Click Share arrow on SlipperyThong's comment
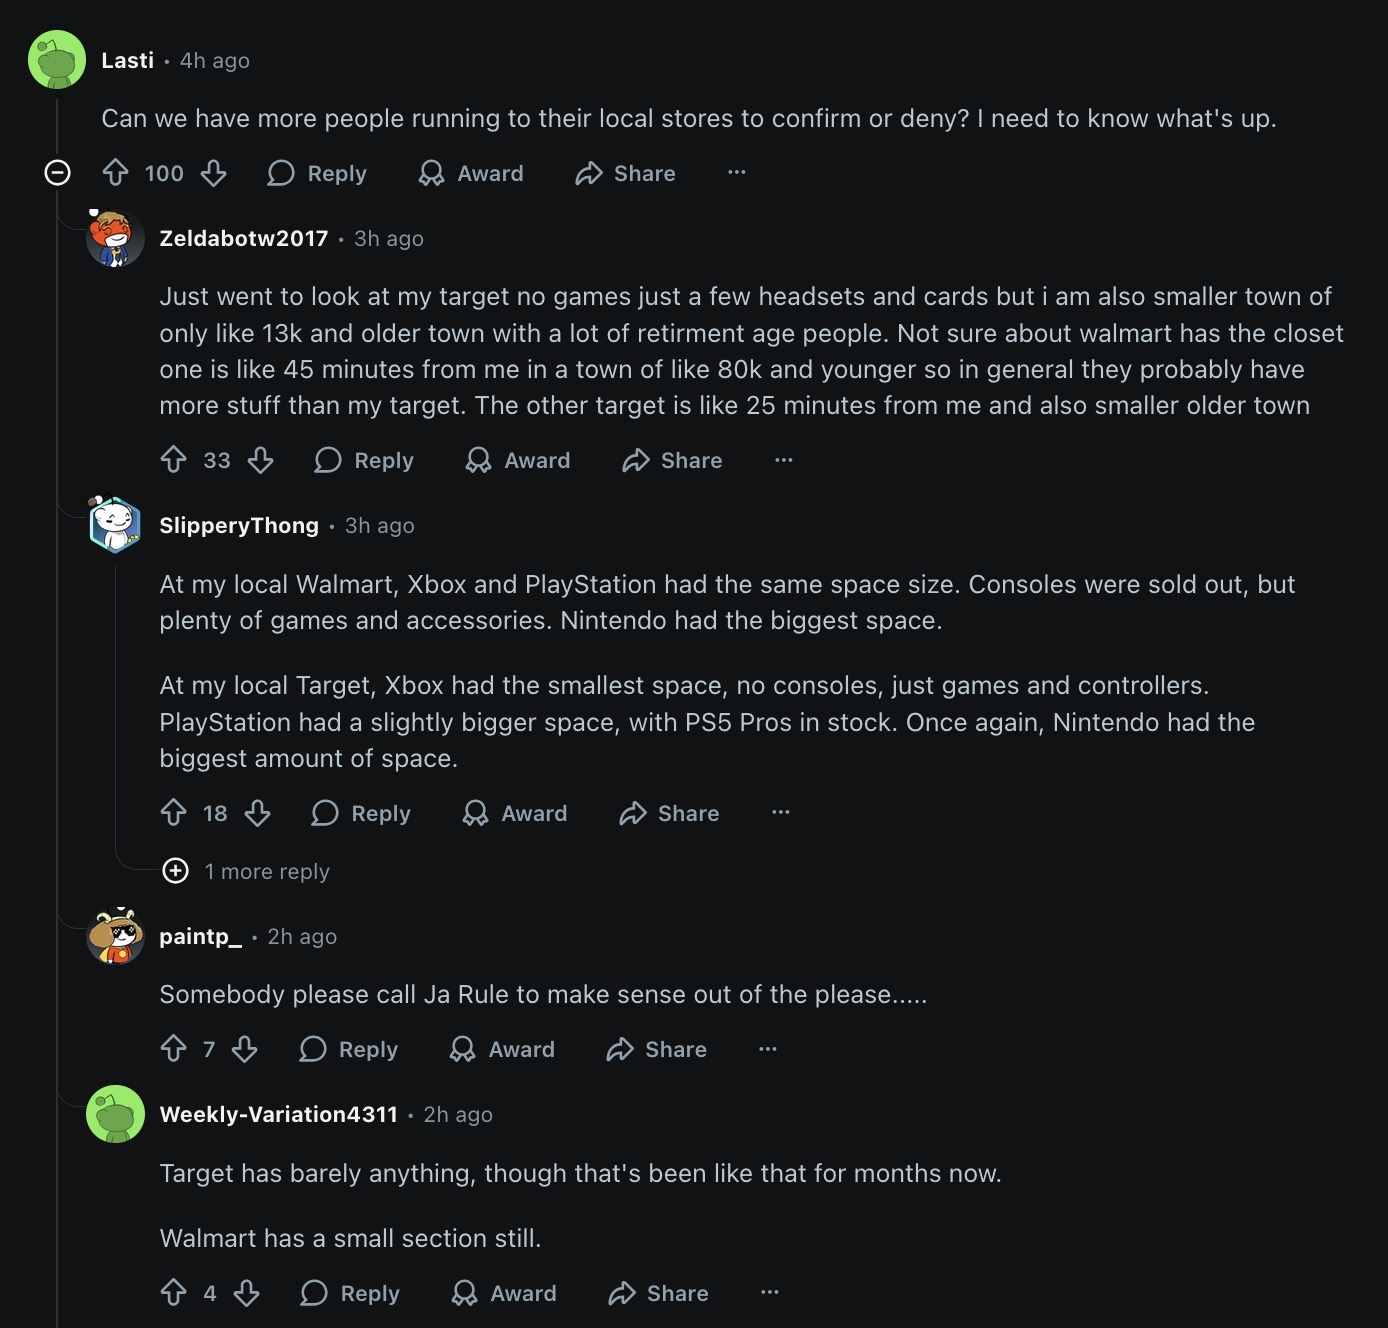 coord(633,813)
